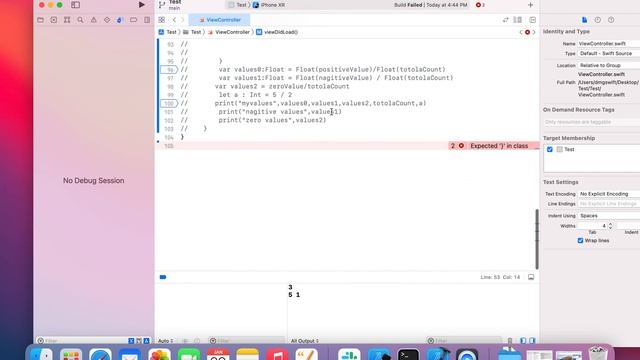The height and width of the screenshot is (360, 640).
Task: Open the library with the plus button
Action: (530, 5)
